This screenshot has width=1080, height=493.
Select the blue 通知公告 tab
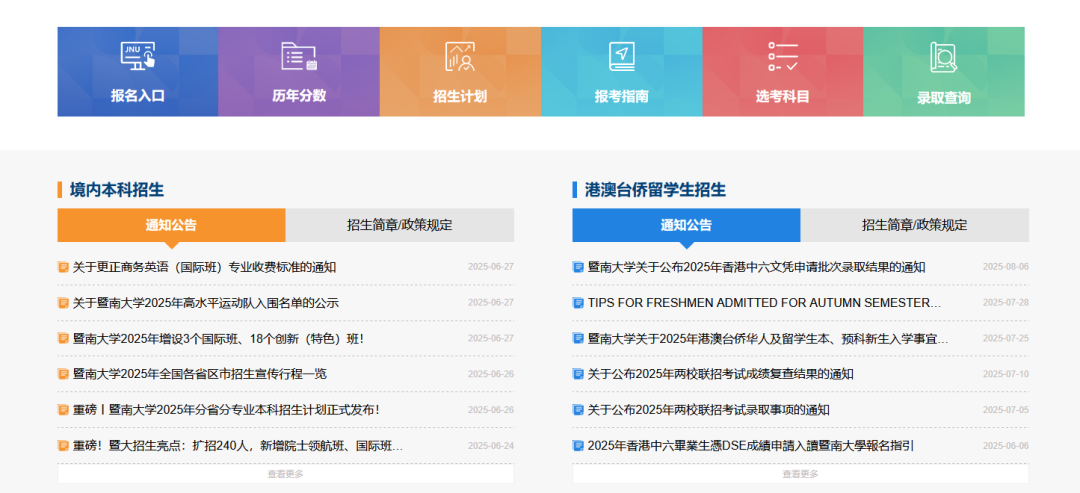[686, 225]
